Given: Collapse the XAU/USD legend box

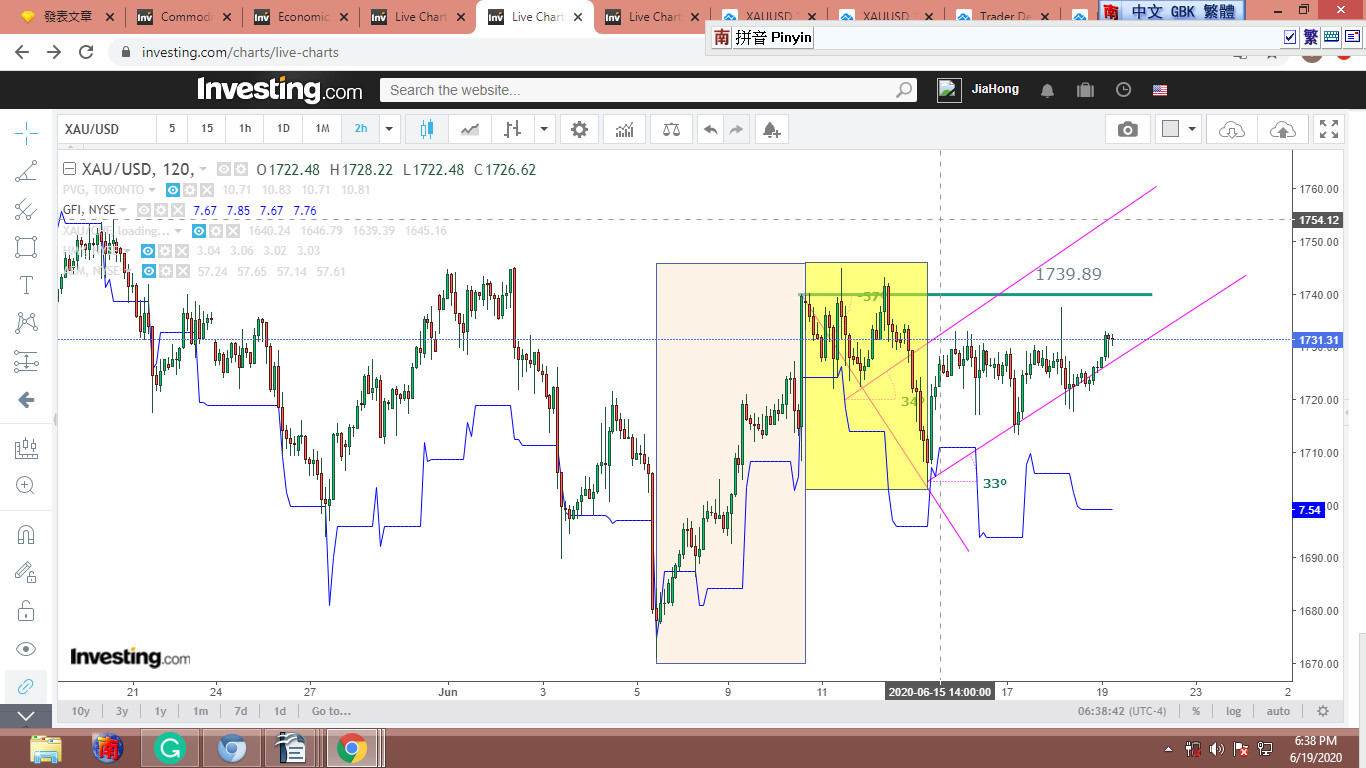Looking at the screenshot, I should (x=69, y=169).
